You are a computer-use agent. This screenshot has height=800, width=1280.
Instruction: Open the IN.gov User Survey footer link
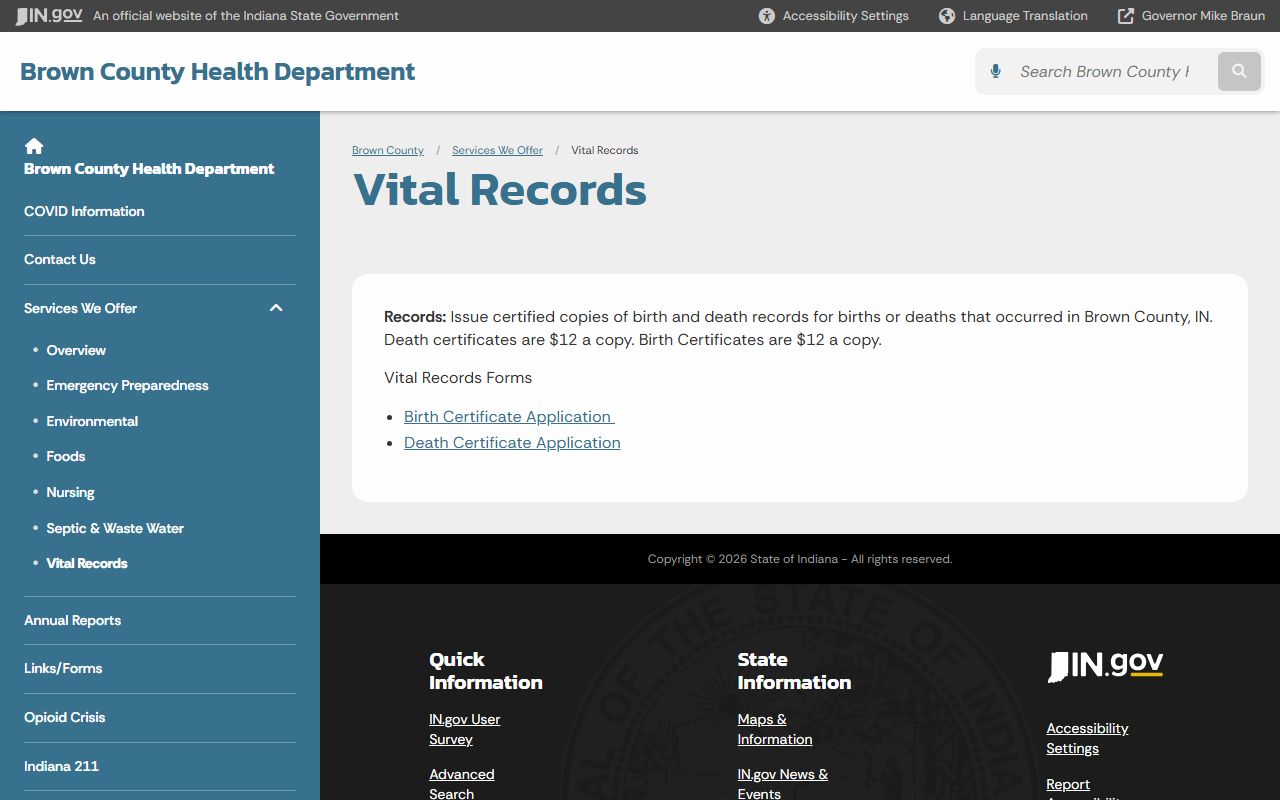[464, 729]
